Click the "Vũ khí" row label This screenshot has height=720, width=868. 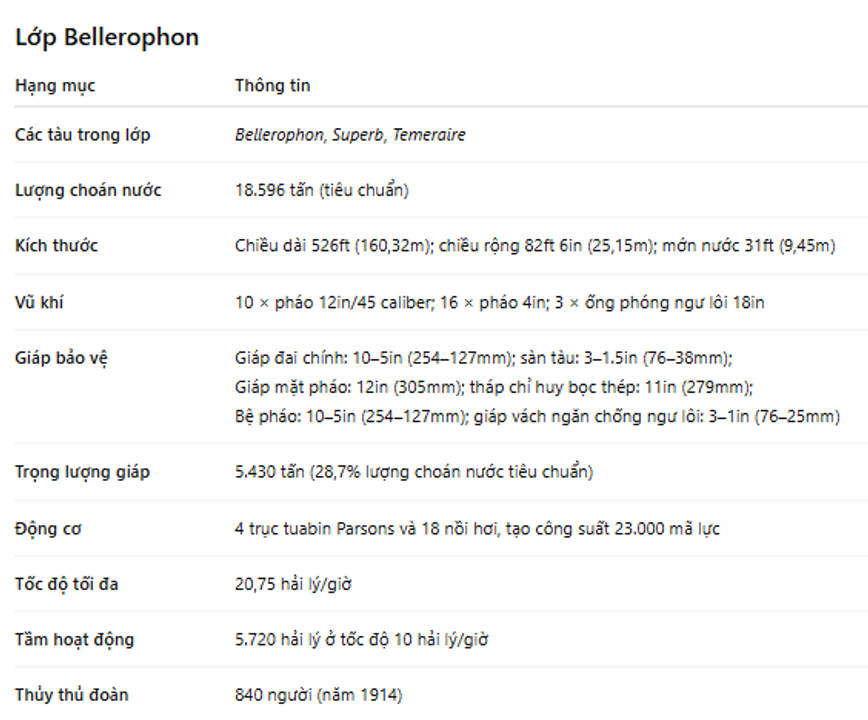click(x=40, y=301)
